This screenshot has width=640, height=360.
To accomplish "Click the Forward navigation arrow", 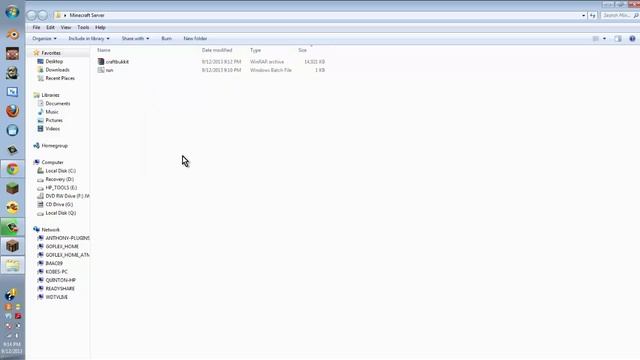I will coord(43,16).
